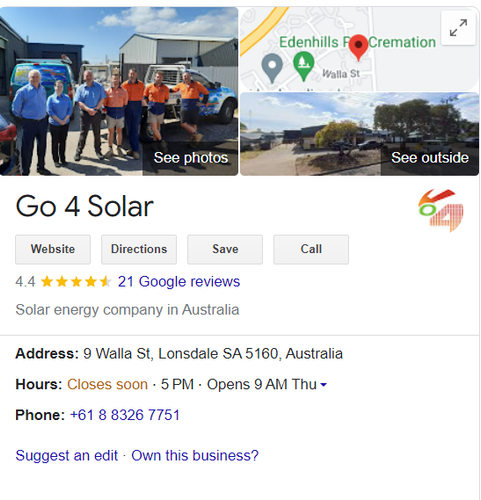Expand the map with the arrows icon

pyautogui.click(x=458, y=28)
